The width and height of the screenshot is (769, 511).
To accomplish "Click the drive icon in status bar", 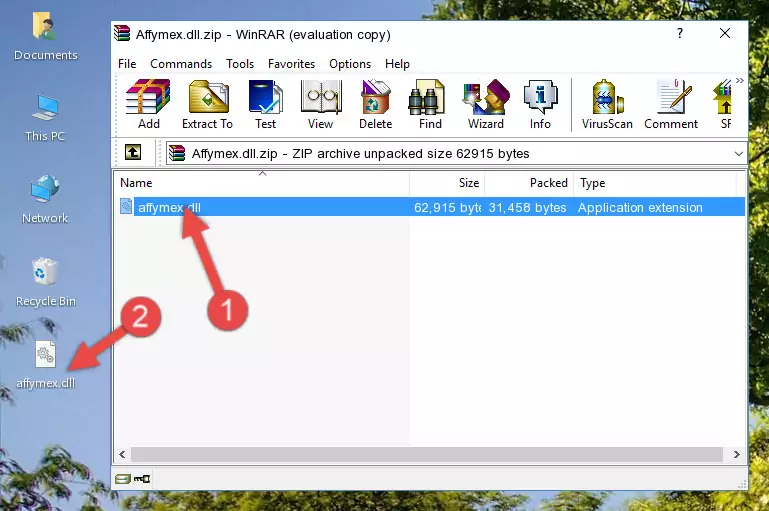I will click(123, 479).
